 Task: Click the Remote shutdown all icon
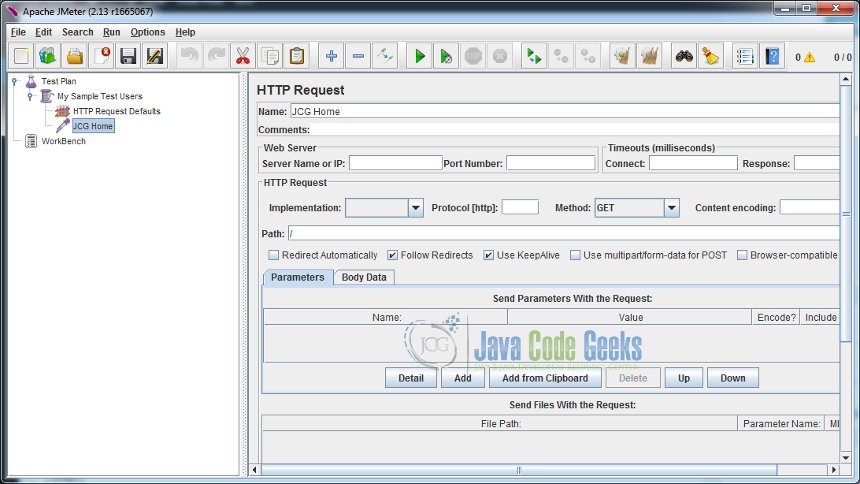coord(587,56)
